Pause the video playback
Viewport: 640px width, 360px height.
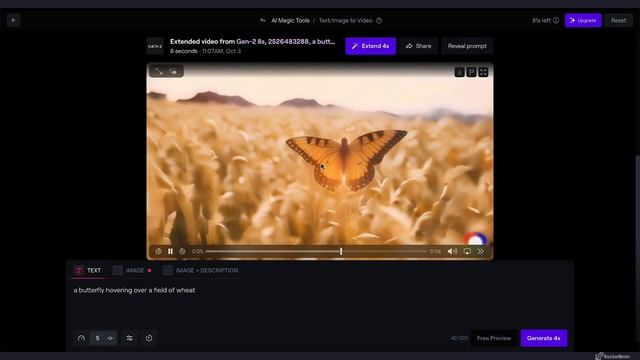(x=170, y=251)
